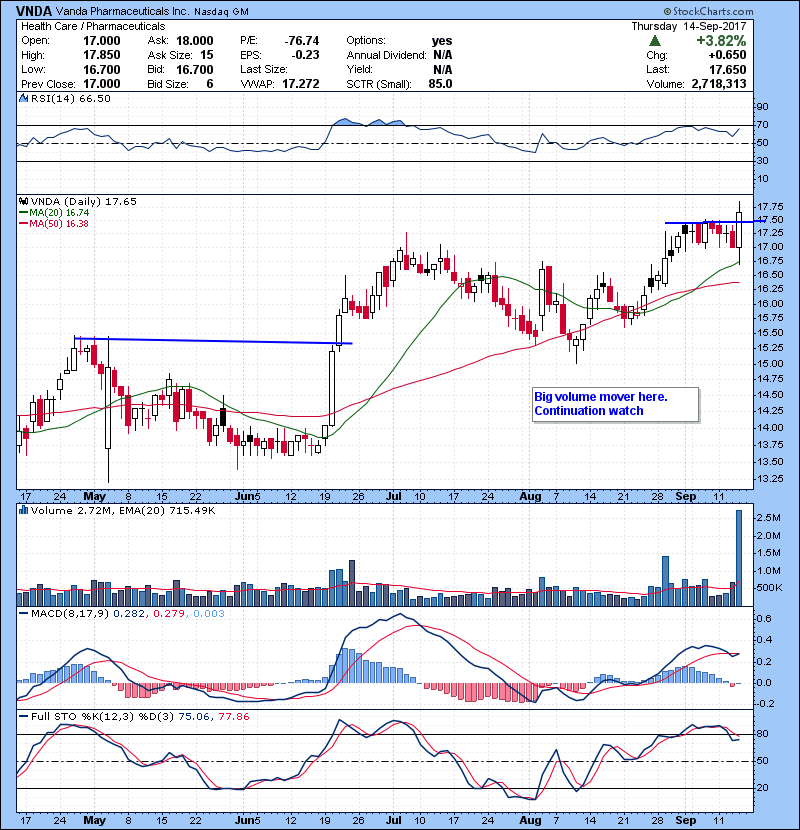This screenshot has height=830, width=800.
Task: Click the May label on the bottom date axis
Action: [95, 820]
